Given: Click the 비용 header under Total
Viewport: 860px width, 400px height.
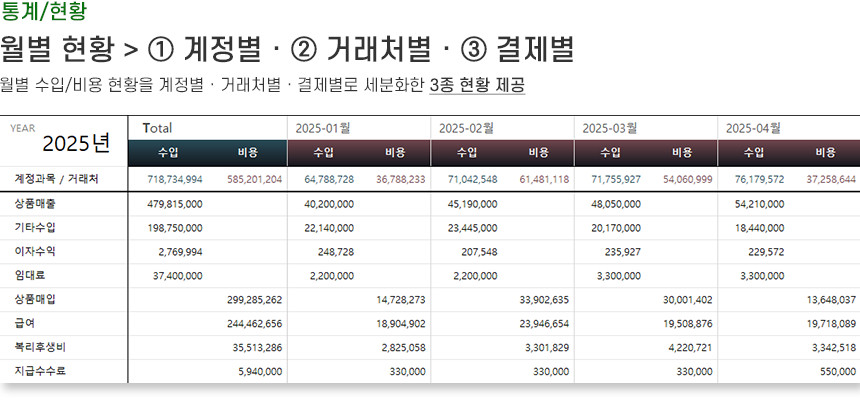Looking at the screenshot, I should (247, 153).
